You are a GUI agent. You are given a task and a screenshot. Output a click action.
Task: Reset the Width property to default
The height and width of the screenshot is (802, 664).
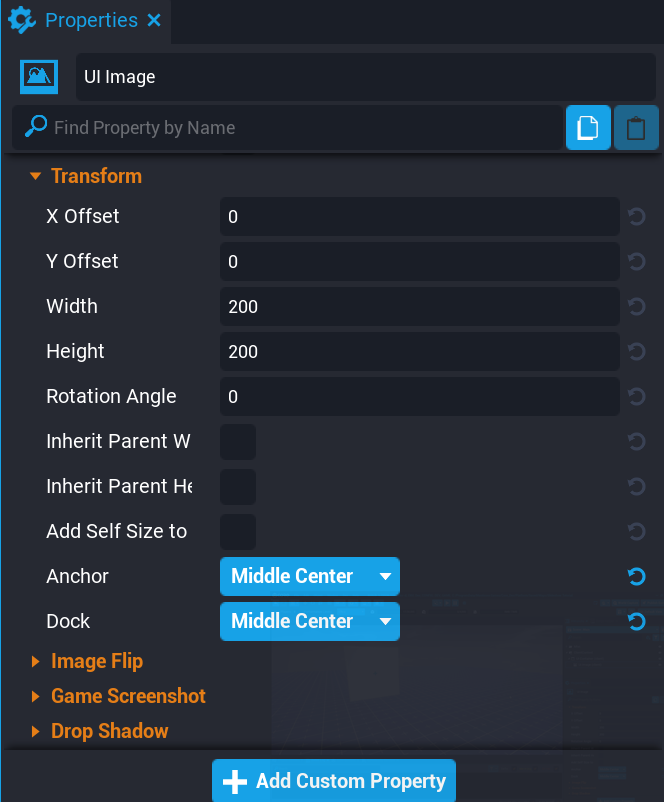(x=636, y=307)
